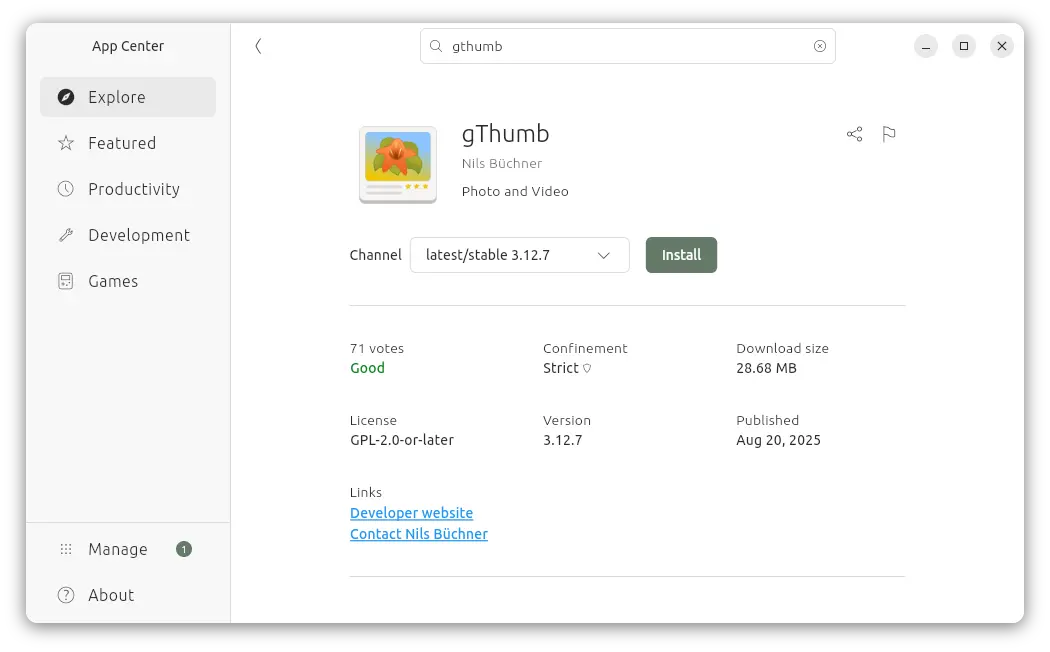Click the Development wrench icon

66,235
